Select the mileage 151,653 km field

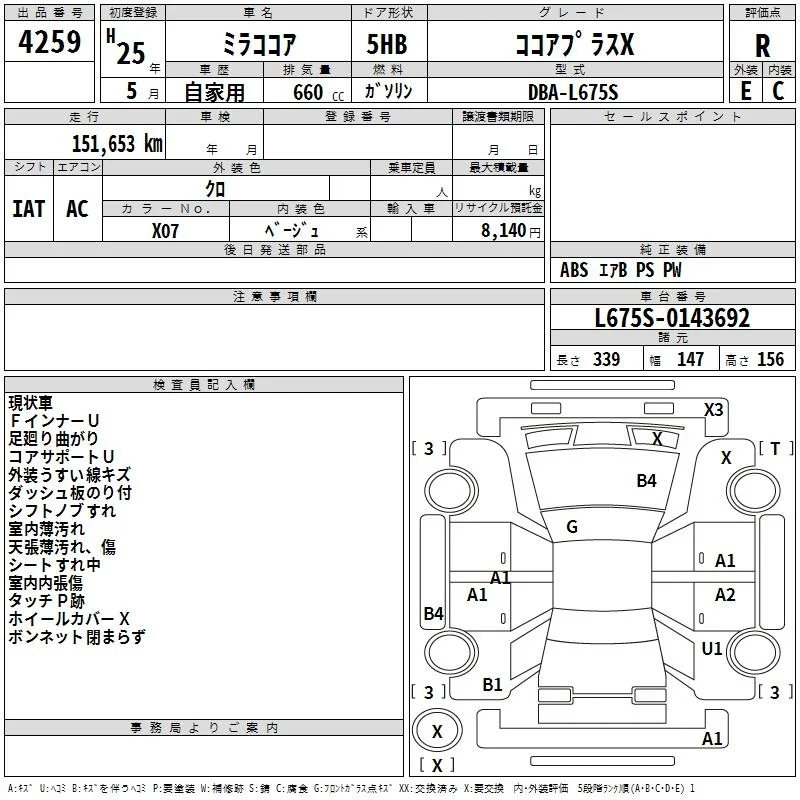(85, 142)
